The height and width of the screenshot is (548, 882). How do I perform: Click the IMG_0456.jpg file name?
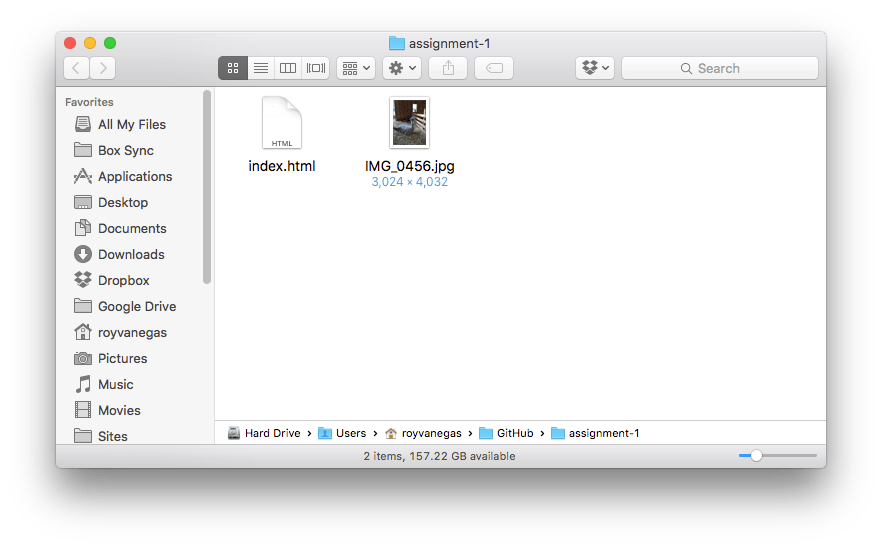click(410, 166)
